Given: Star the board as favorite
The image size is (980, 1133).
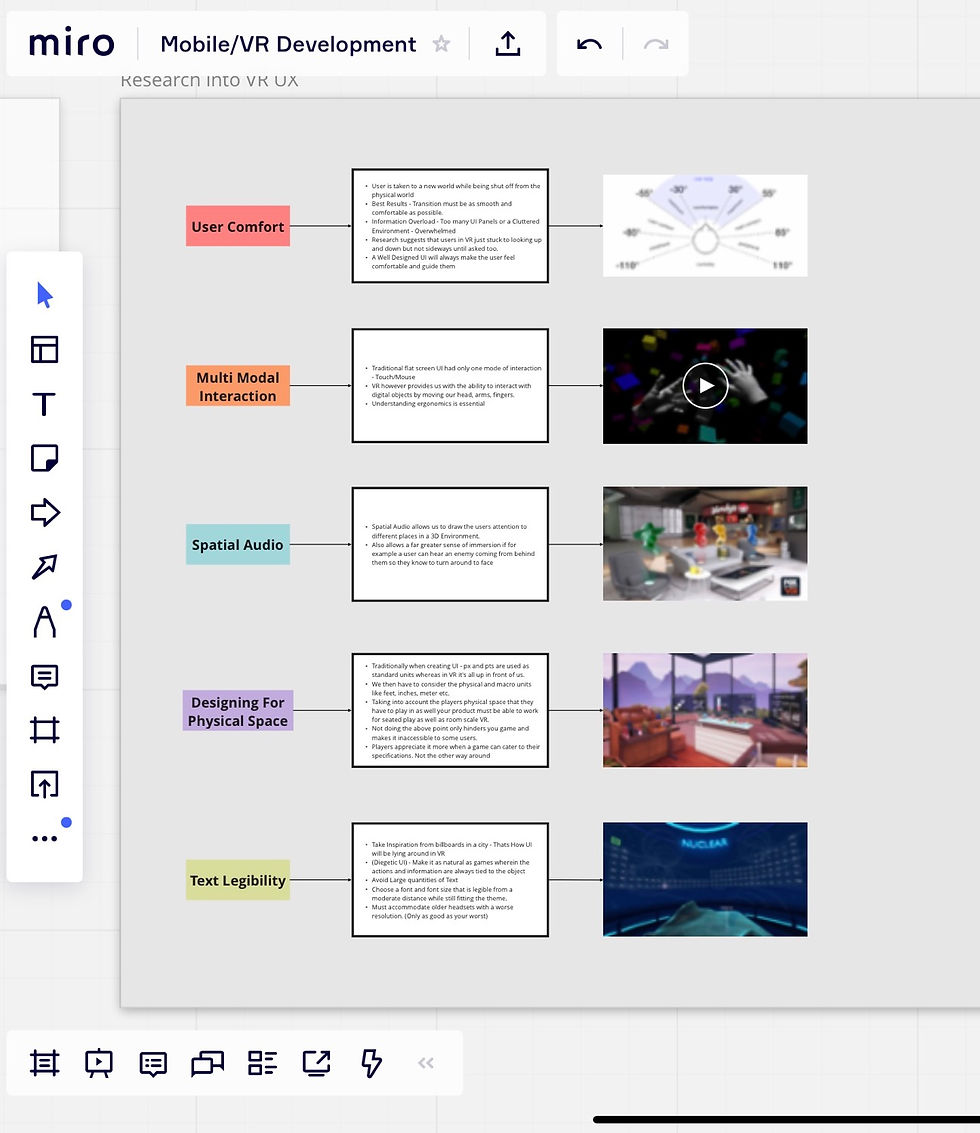Looking at the screenshot, I should click(x=441, y=44).
